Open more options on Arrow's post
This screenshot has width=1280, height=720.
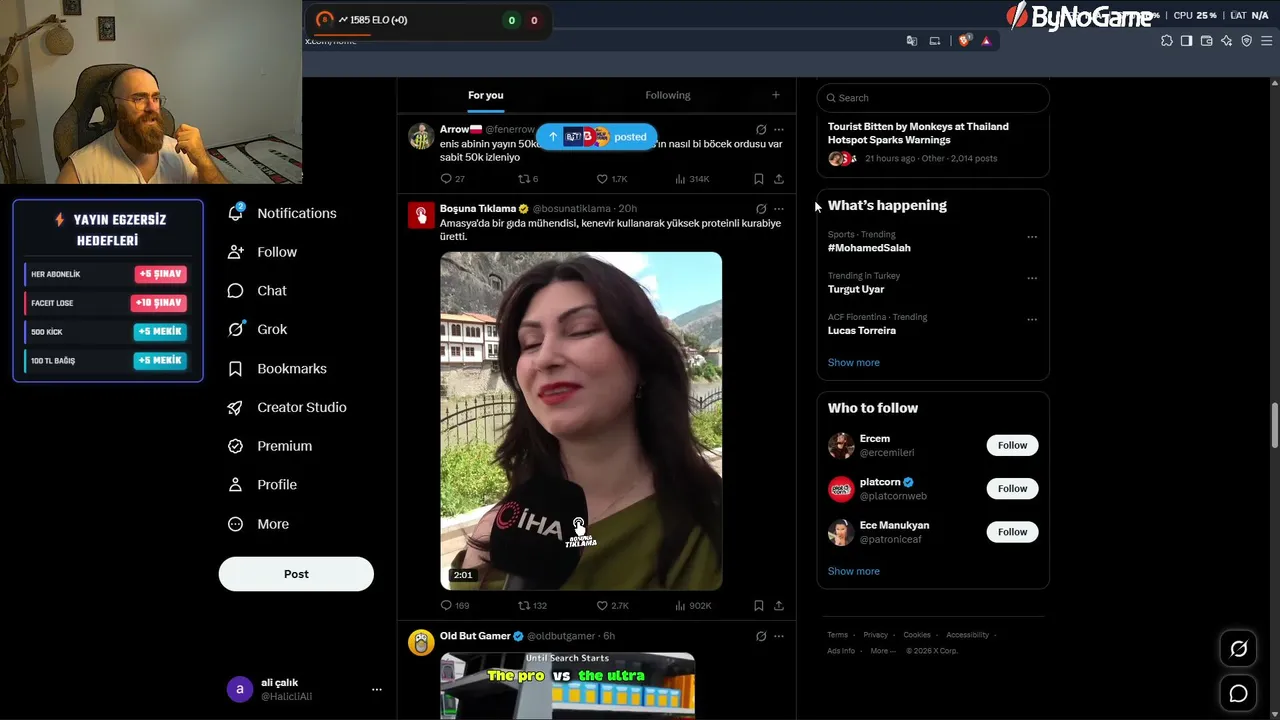(x=779, y=130)
